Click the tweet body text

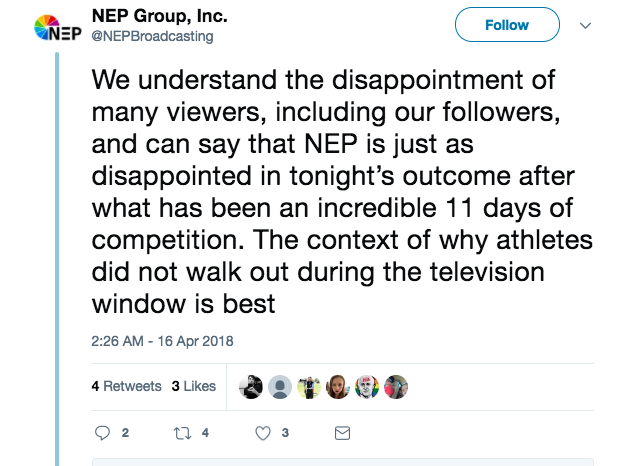(342, 192)
